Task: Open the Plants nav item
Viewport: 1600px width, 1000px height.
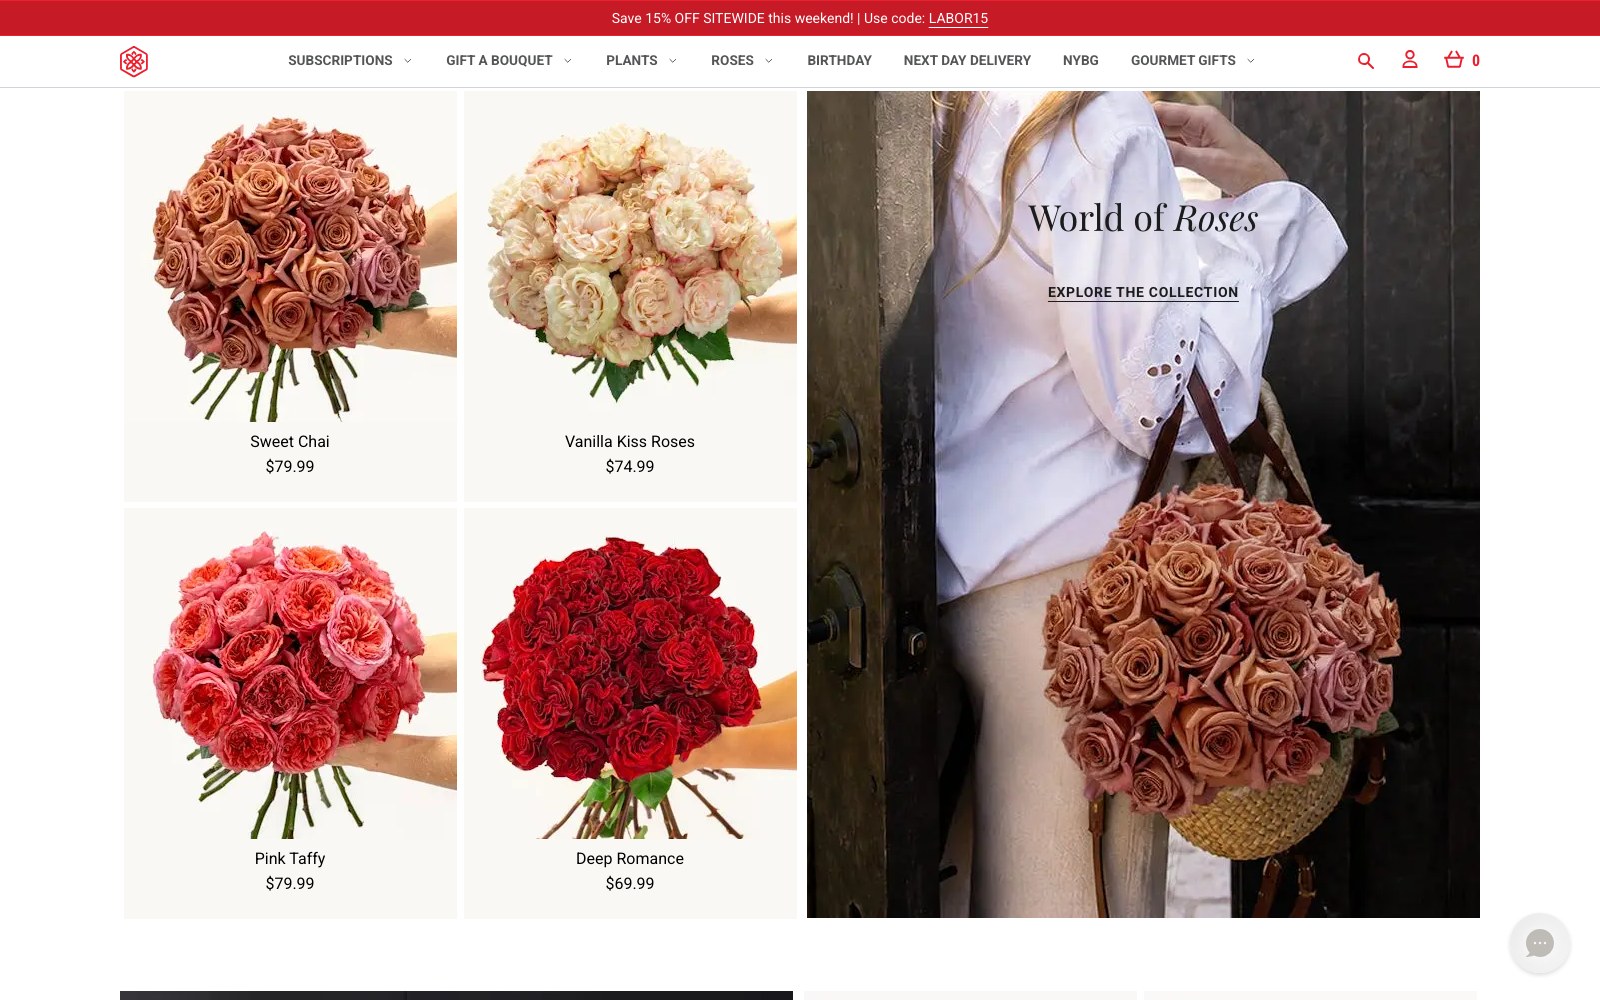Action: (632, 61)
